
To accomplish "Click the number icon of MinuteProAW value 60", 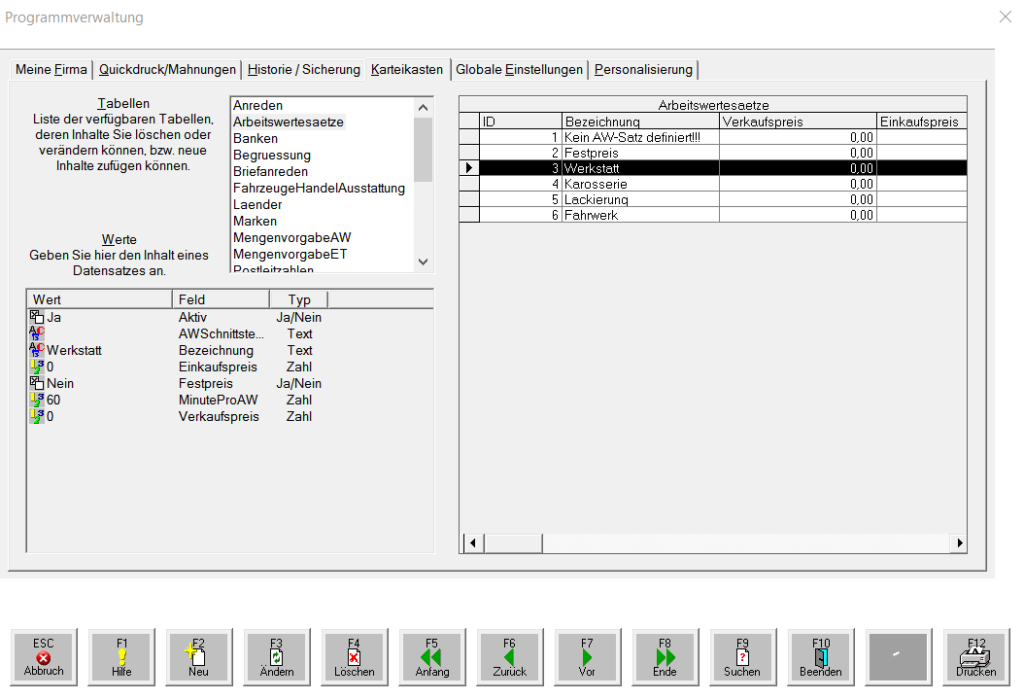I will (x=37, y=399).
